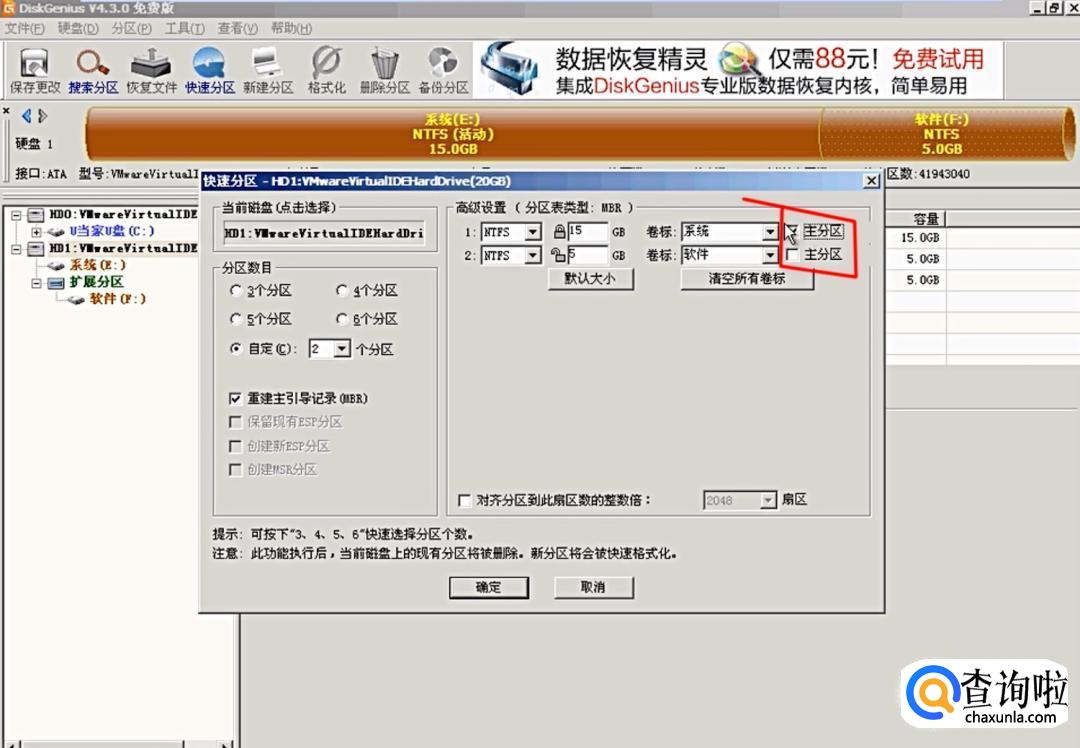
Task: Select the 3个分区 radio option
Action: pyautogui.click(x=236, y=291)
